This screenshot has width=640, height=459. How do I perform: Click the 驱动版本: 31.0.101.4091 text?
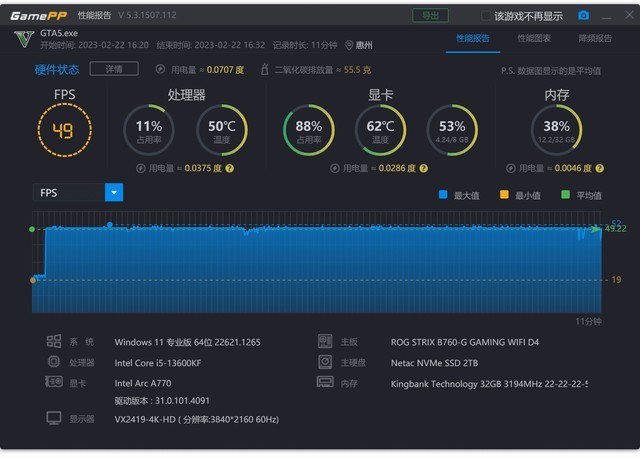point(162,401)
